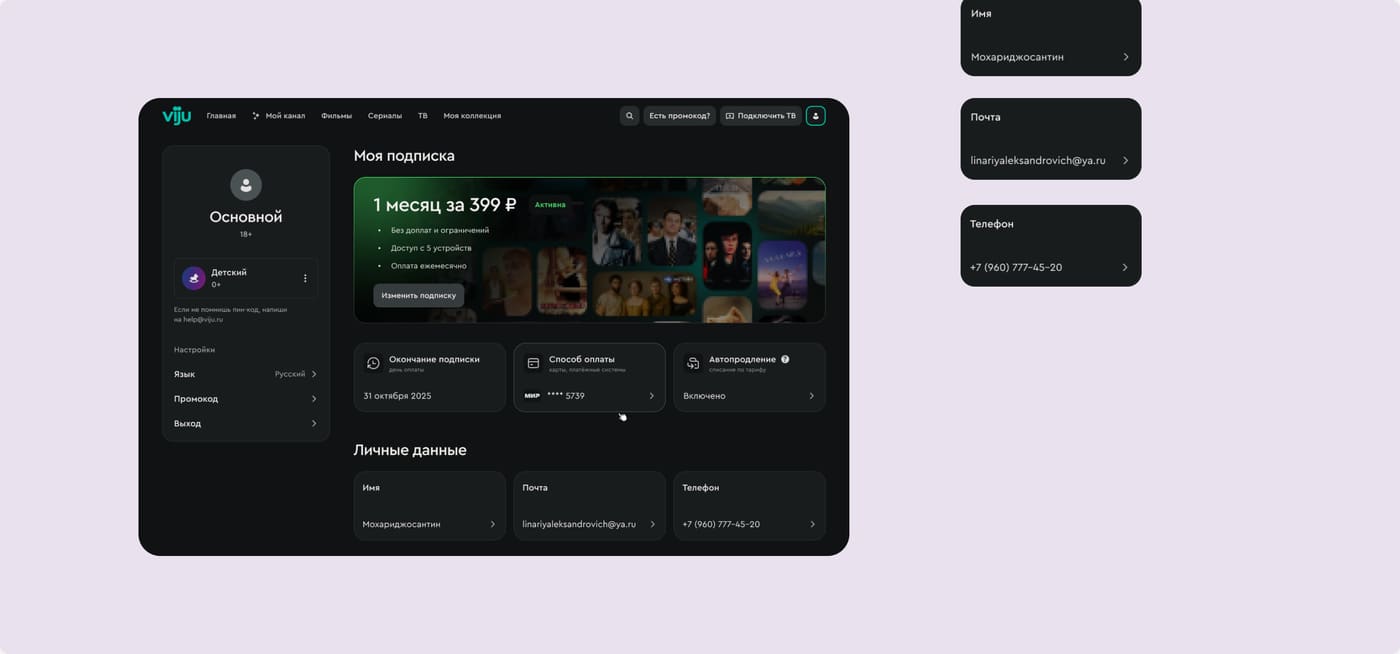Click the clock icon on Окончание подписки

click(x=373, y=363)
